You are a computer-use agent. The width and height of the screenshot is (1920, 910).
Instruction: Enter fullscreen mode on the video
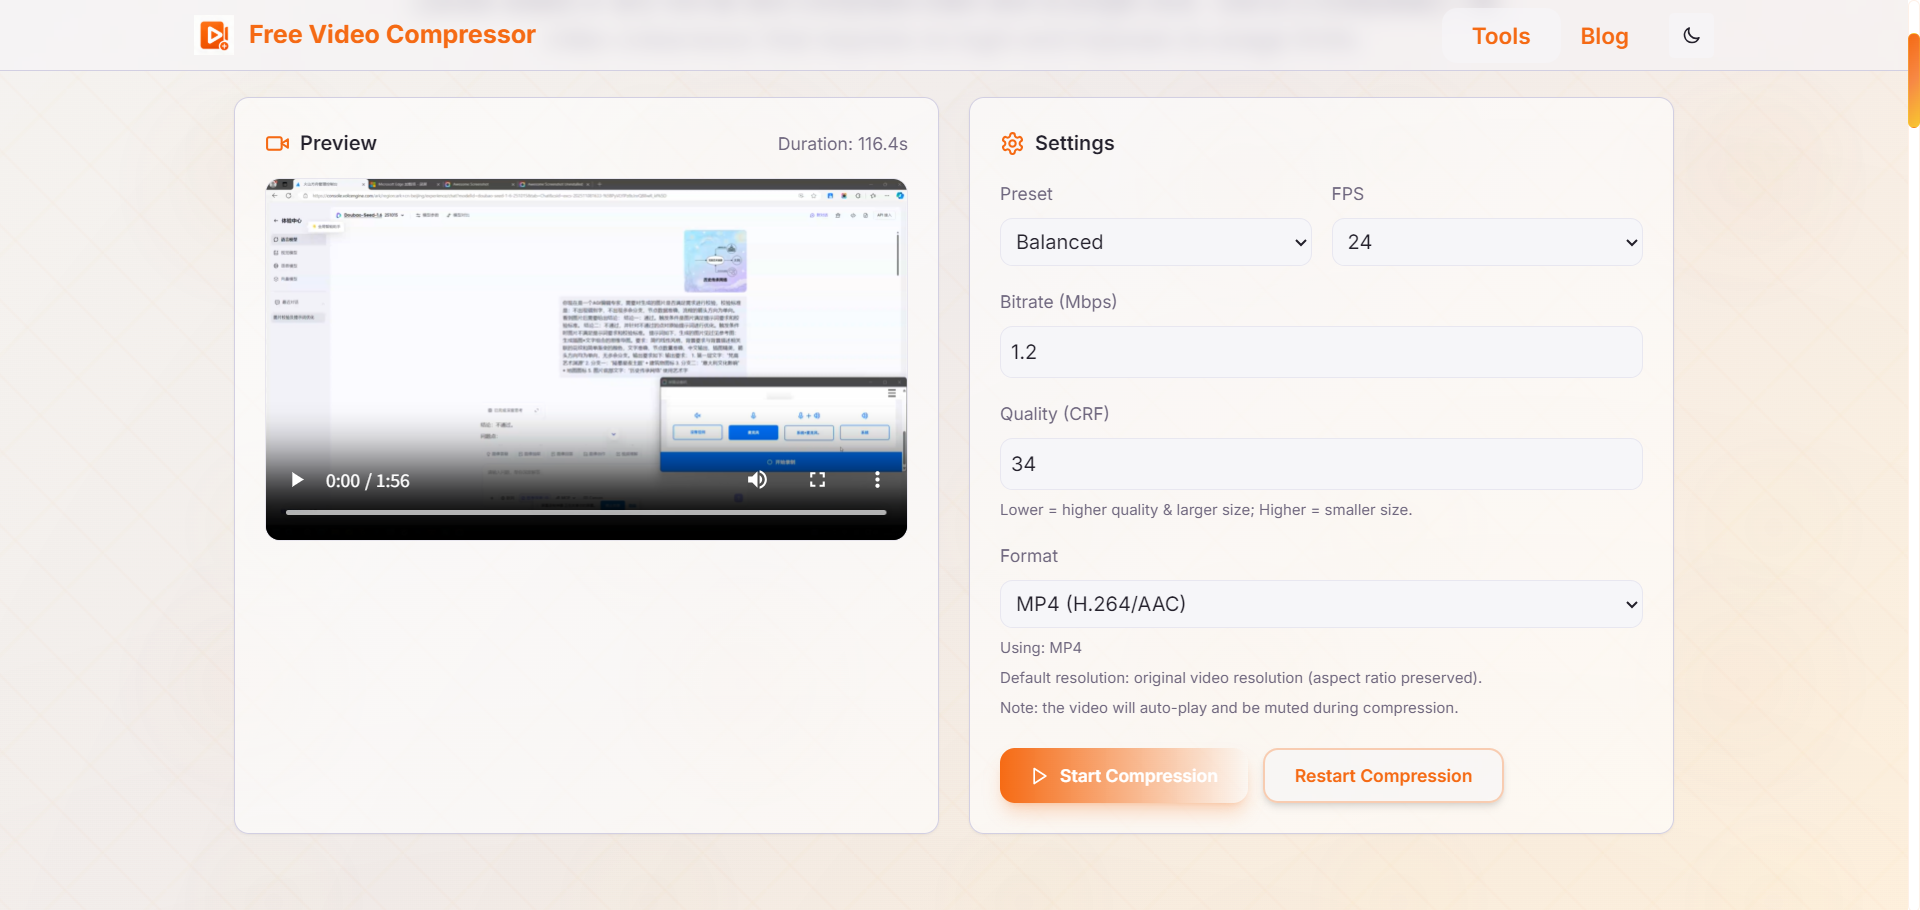pyautogui.click(x=817, y=480)
